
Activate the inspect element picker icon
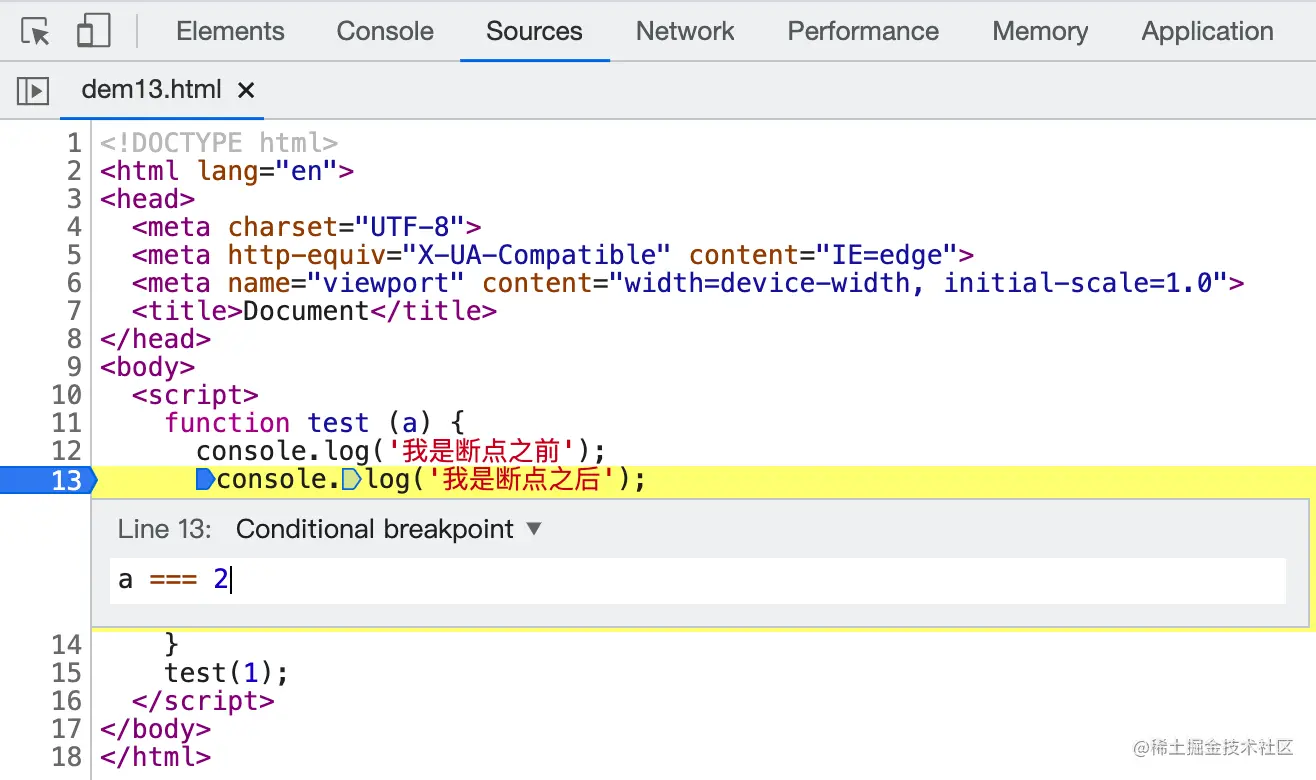35,32
